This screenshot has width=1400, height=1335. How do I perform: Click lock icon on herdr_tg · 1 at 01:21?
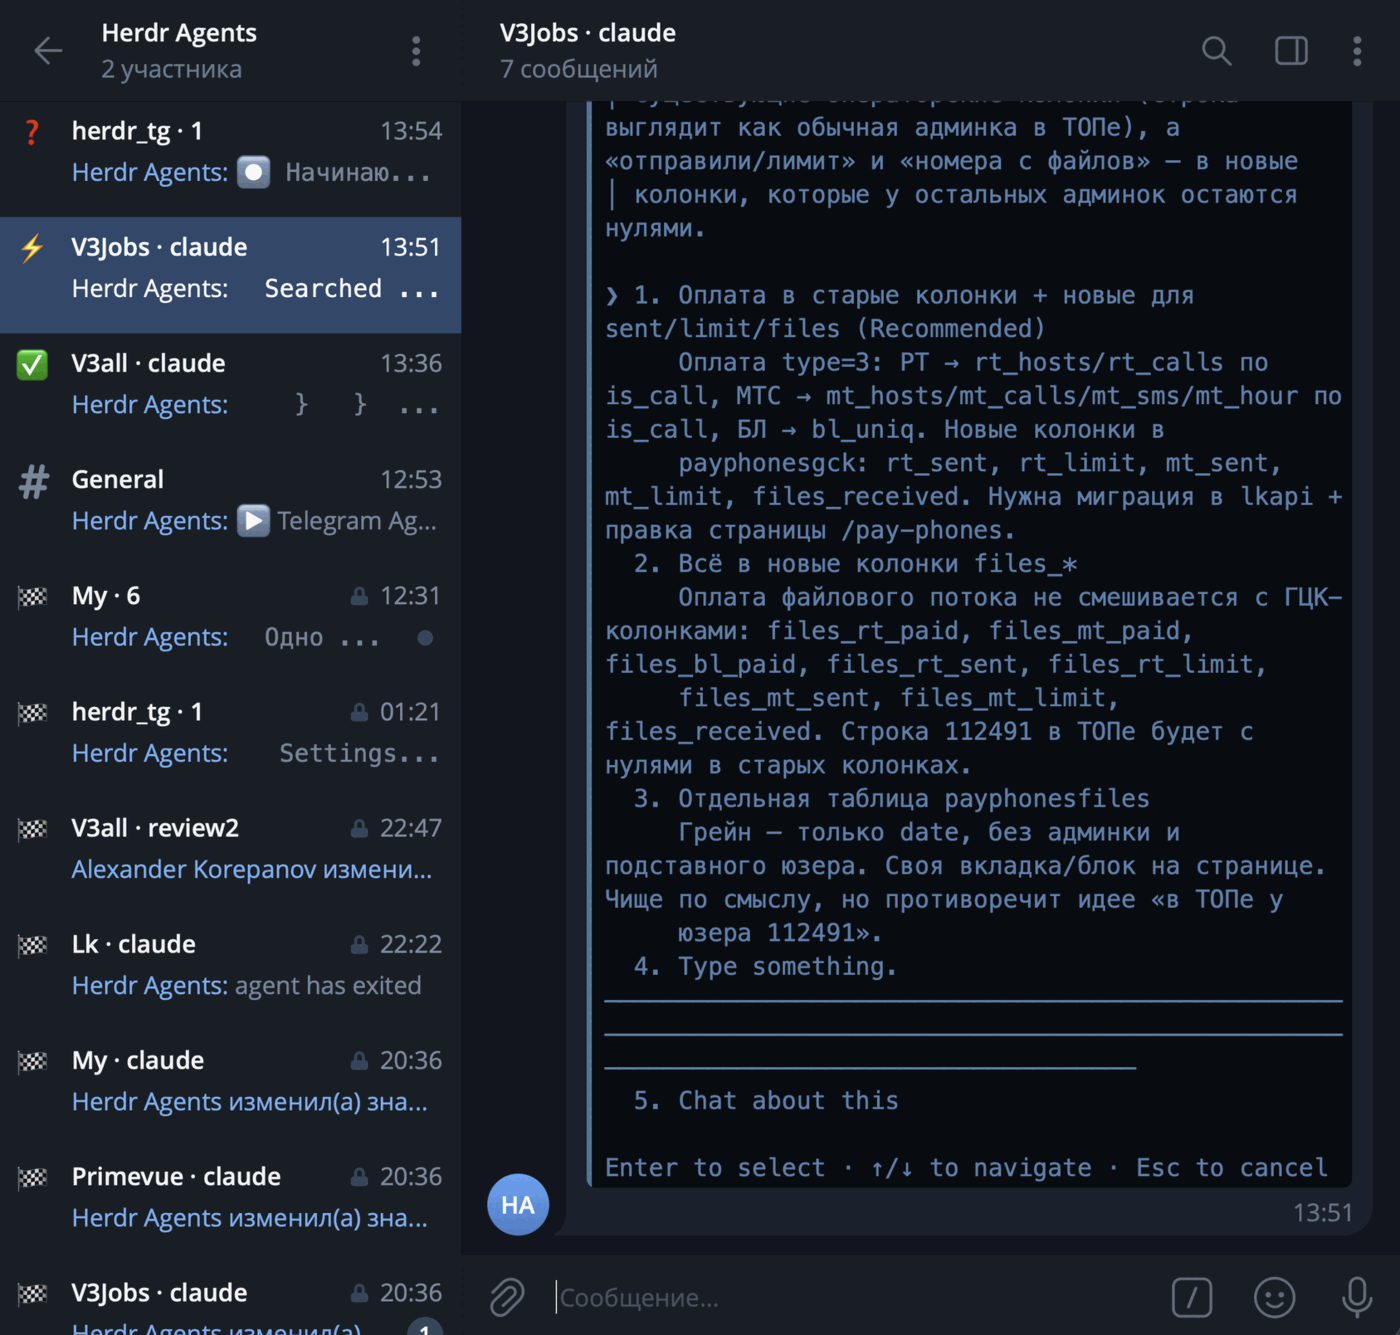click(359, 712)
